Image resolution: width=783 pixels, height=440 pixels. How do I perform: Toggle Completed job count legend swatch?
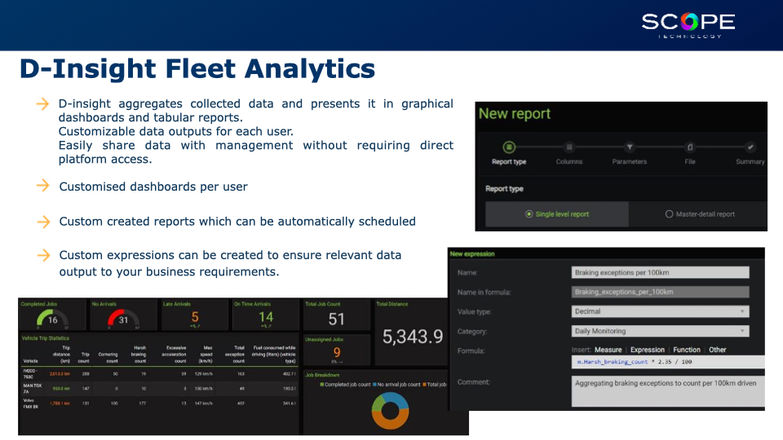(322, 385)
